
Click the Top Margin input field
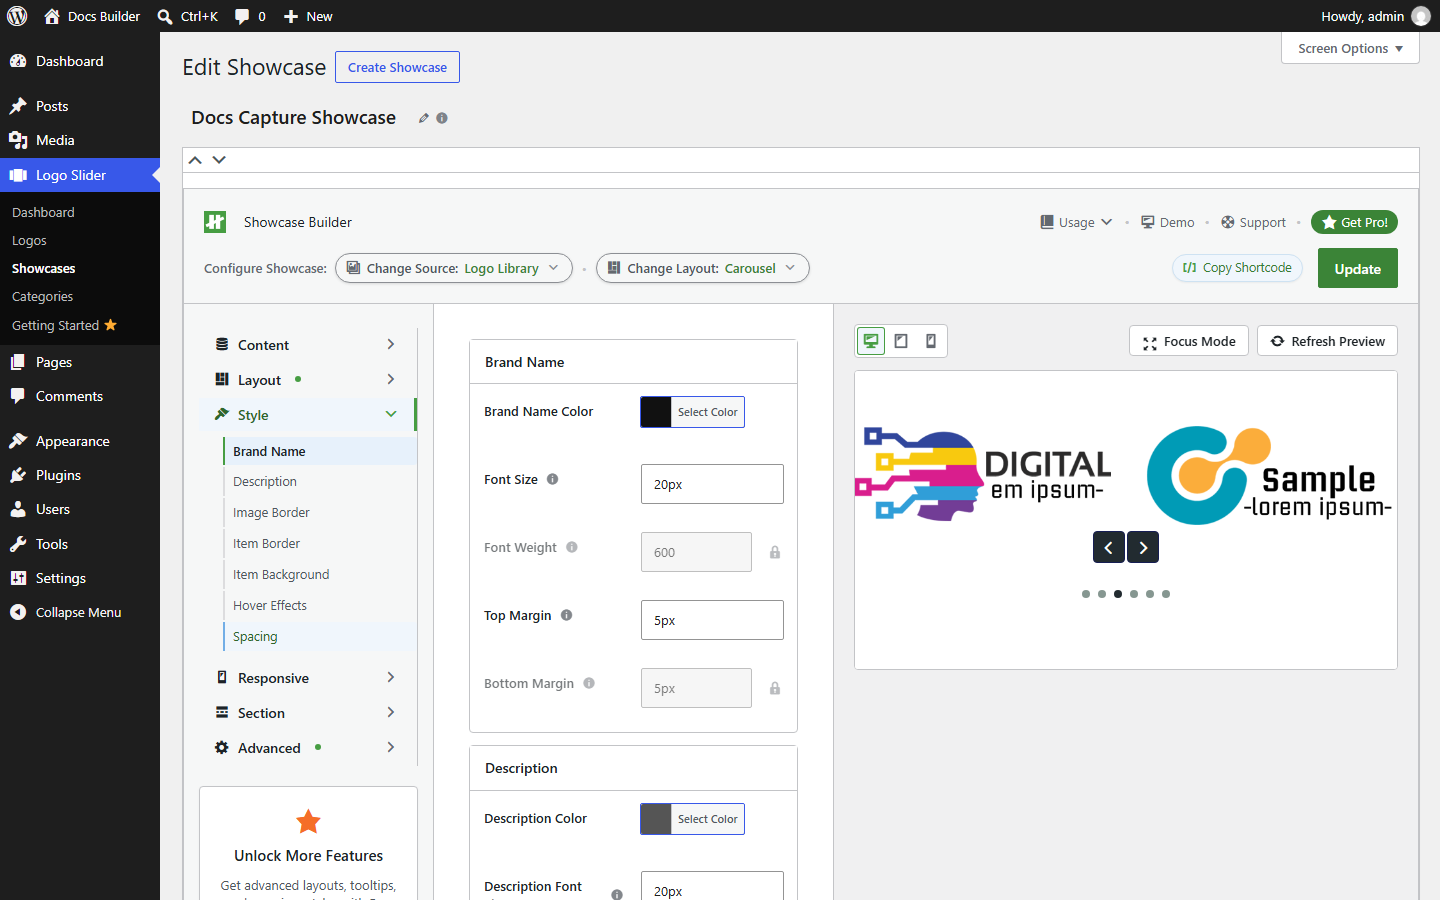(x=712, y=620)
